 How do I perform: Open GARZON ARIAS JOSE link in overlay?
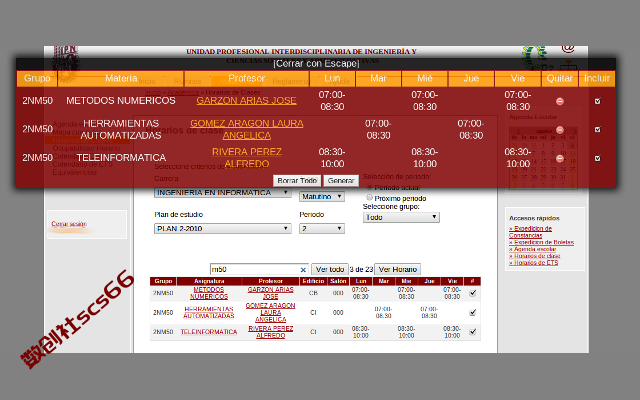(x=246, y=101)
